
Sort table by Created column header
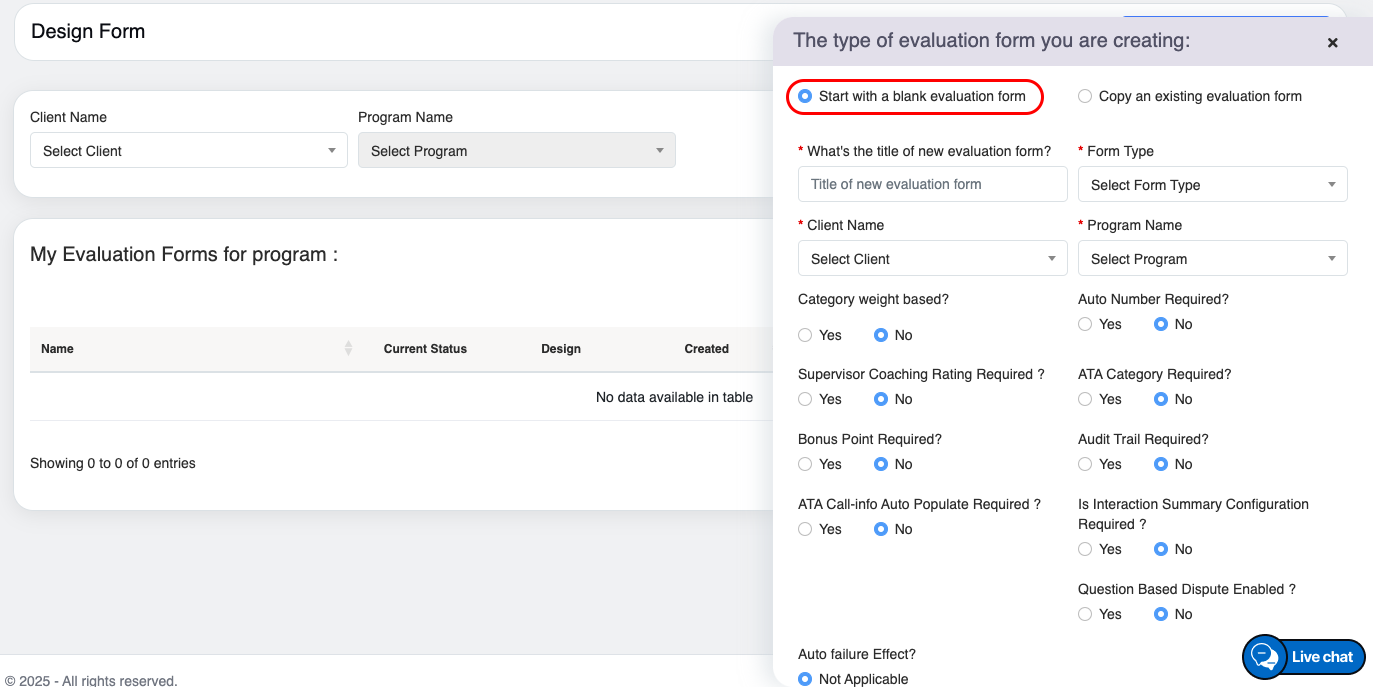pyautogui.click(x=706, y=349)
